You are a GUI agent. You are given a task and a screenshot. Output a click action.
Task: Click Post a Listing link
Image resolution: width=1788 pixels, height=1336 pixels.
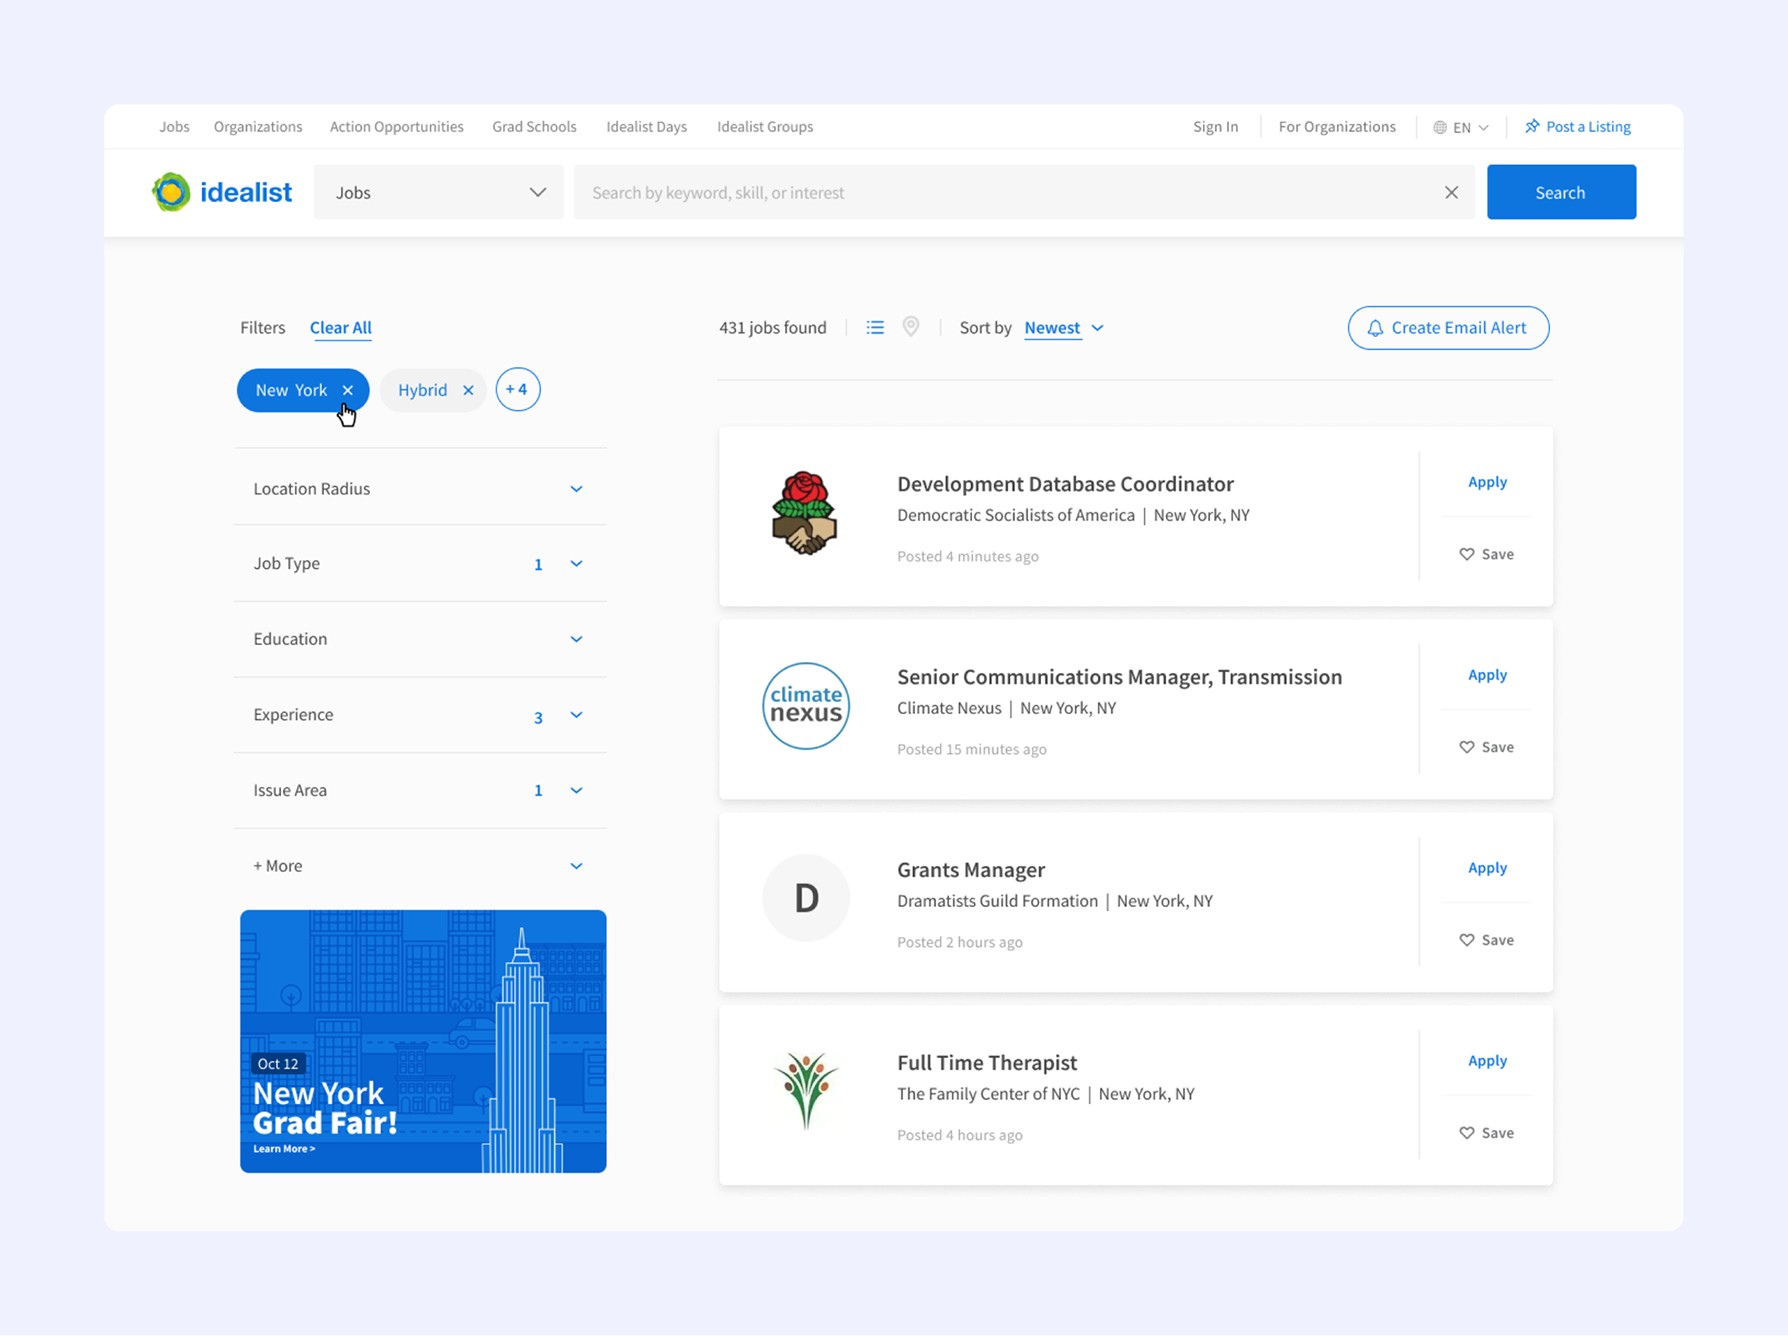[x=1577, y=127]
